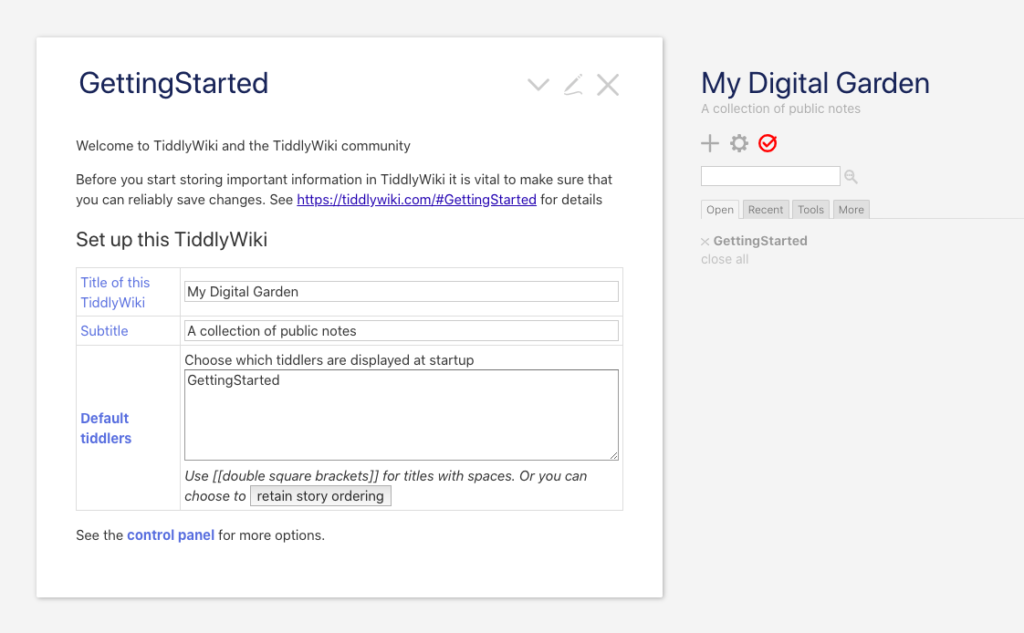1024x633 pixels.
Task: Follow the tiddlywiki.com GettingStarted hyperlink
Action: [x=416, y=200]
